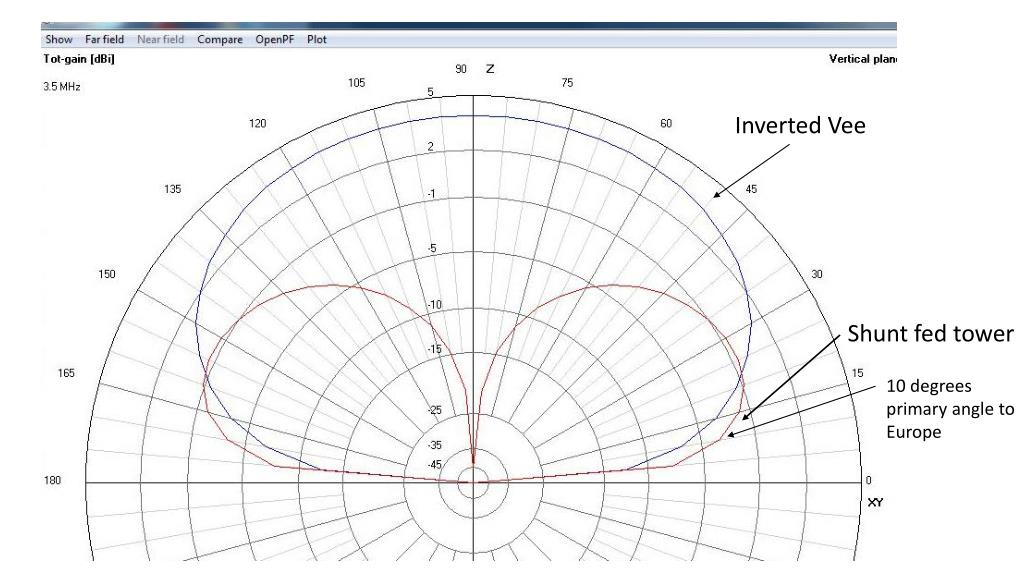Click the 180 degree angle label

[x=52, y=480]
